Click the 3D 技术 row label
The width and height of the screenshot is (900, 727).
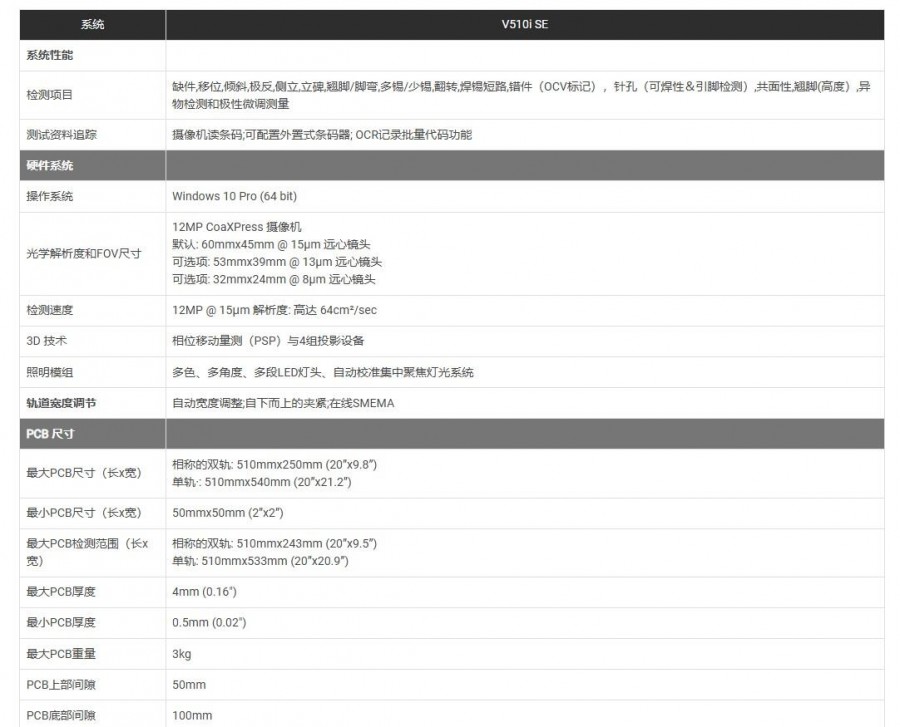pos(47,341)
